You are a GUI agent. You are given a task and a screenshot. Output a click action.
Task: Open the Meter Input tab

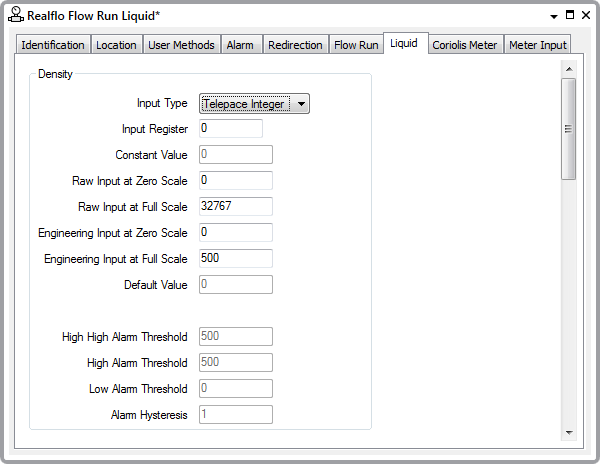(x=538, y=45)
